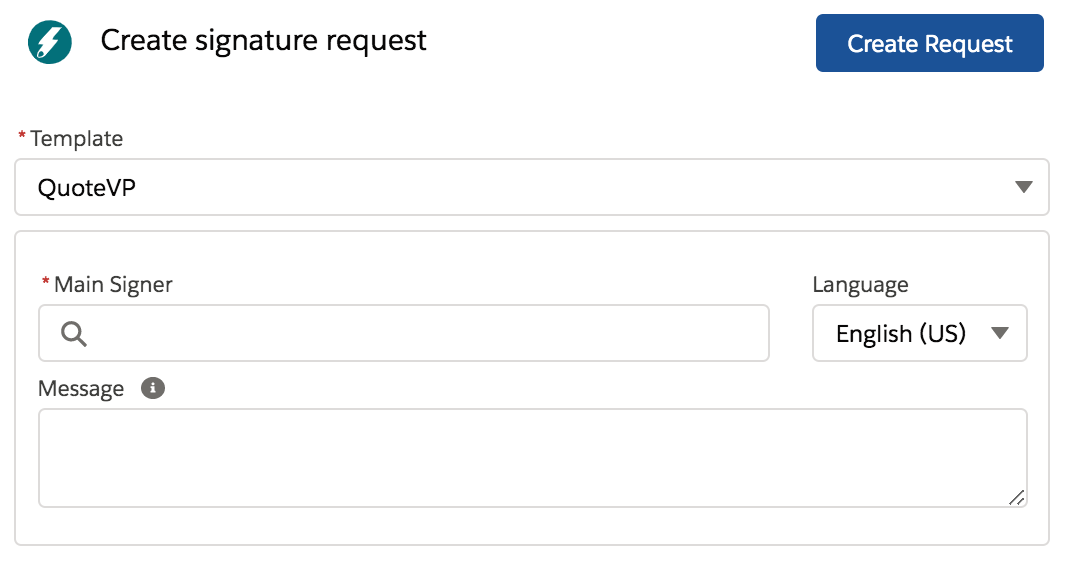
Task: Click the Message label text
Action: [81, 388]
